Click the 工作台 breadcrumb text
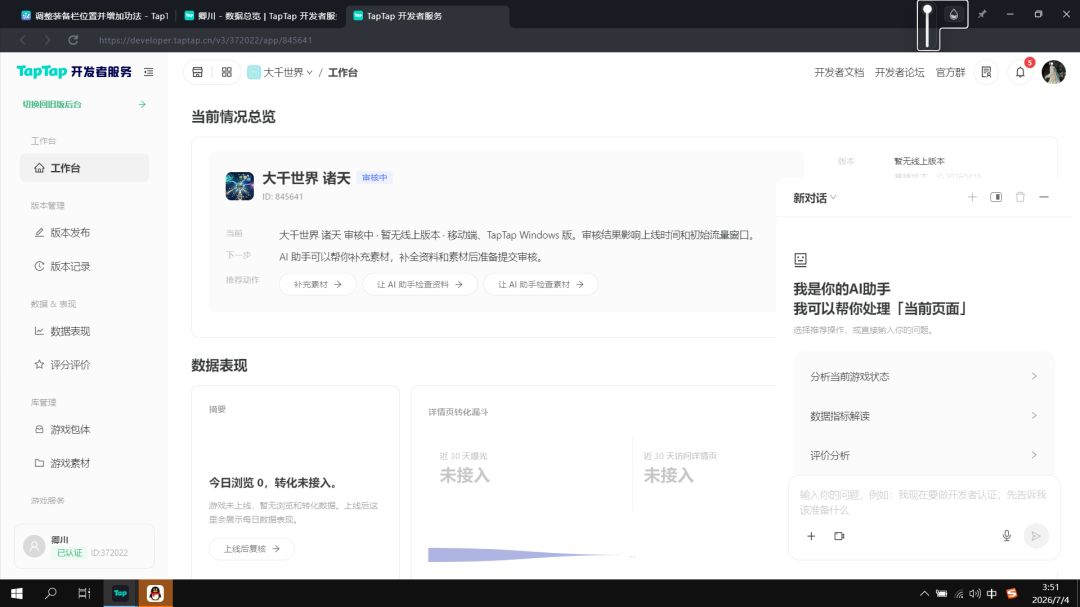Viewport: 1080px width, 607px height. [342, 72]
